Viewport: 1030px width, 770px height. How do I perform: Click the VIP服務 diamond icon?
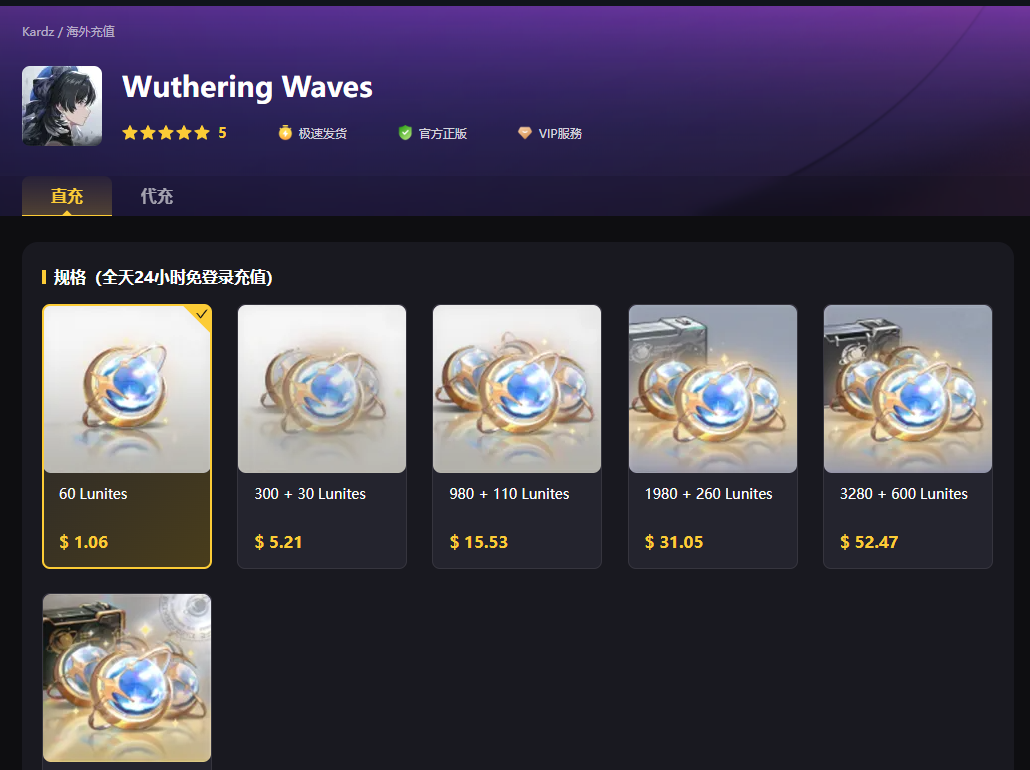click(x=524, y=133)
